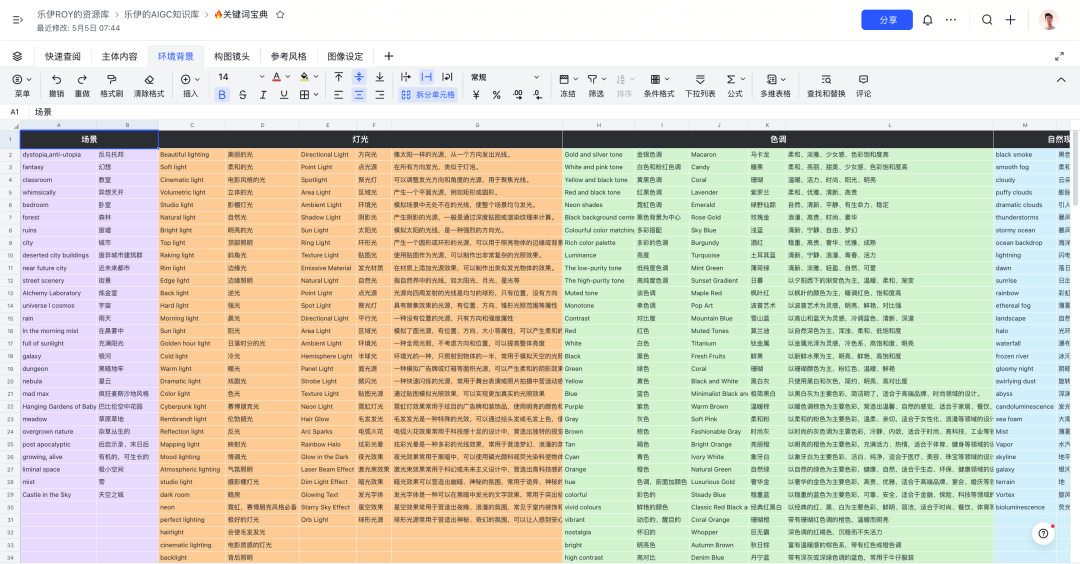Click the plus icon beside search
Image resolution: width=1080 pixels, height=564 pixels.
coord(1010,20)
